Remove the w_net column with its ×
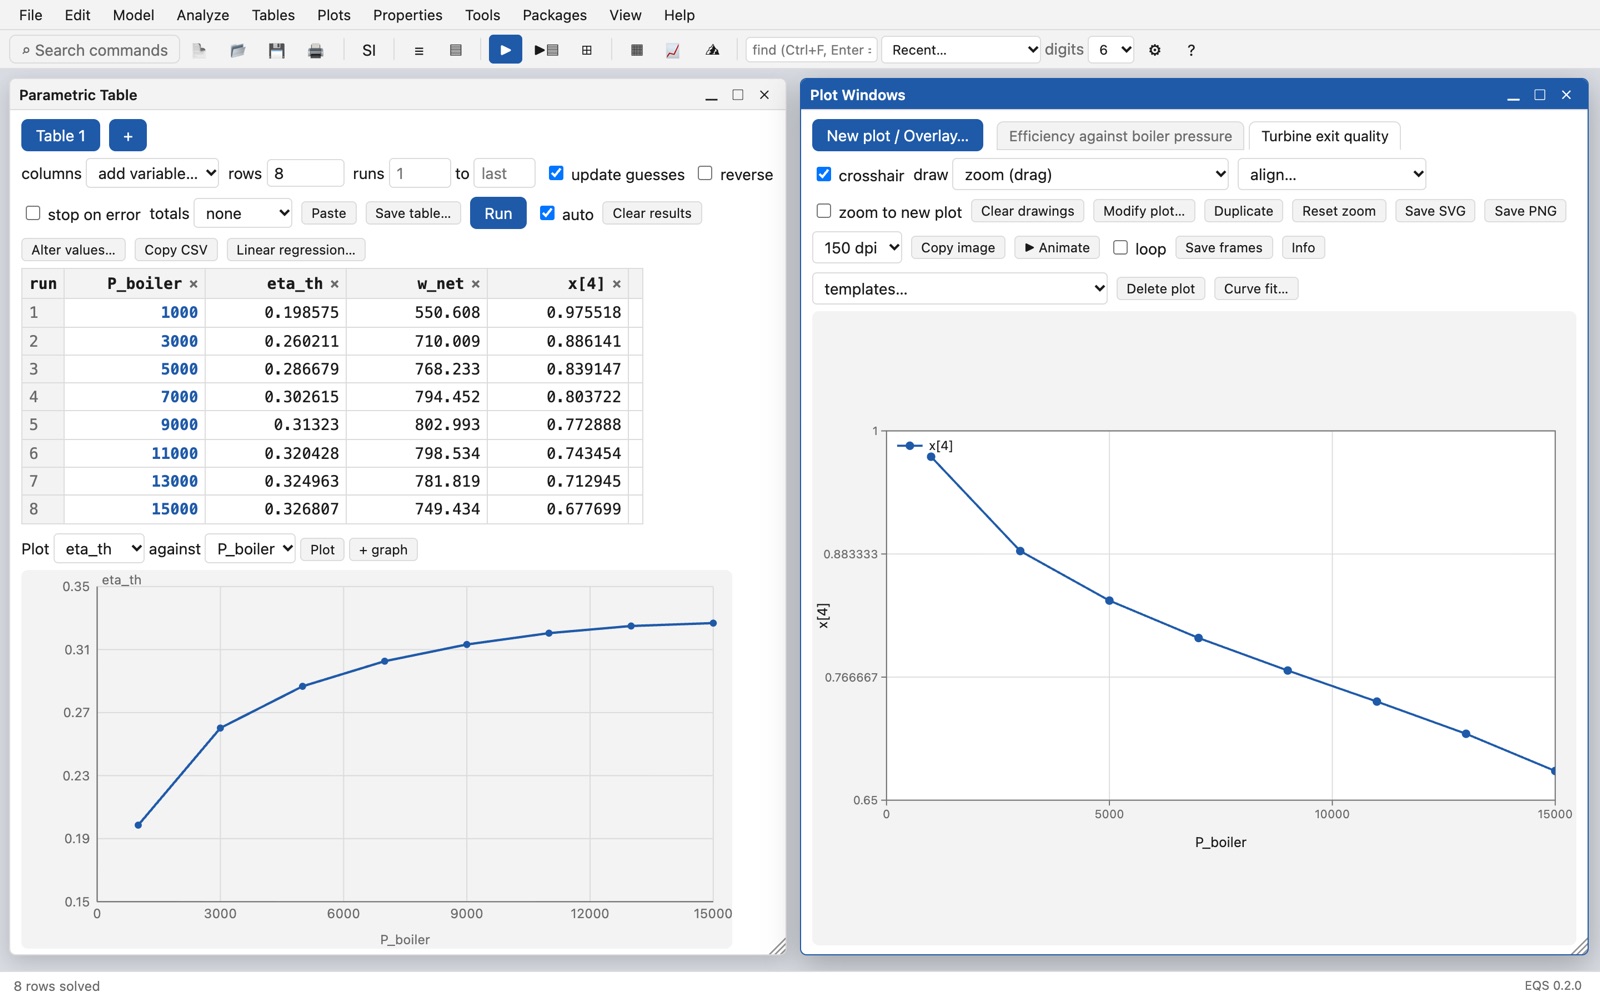This screenshot has width=1600, height=1000. (x=475, y=285)
